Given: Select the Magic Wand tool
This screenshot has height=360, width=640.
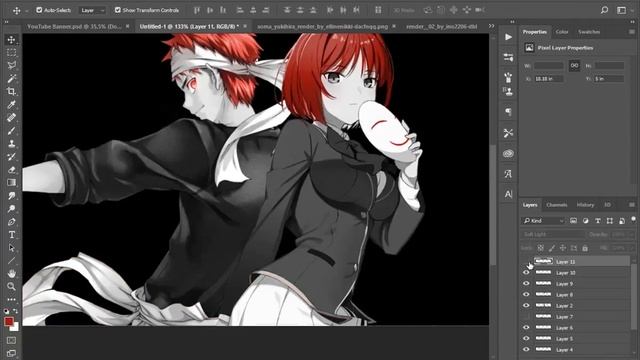Looking at the screenshot, I should (x=11, y=78).
